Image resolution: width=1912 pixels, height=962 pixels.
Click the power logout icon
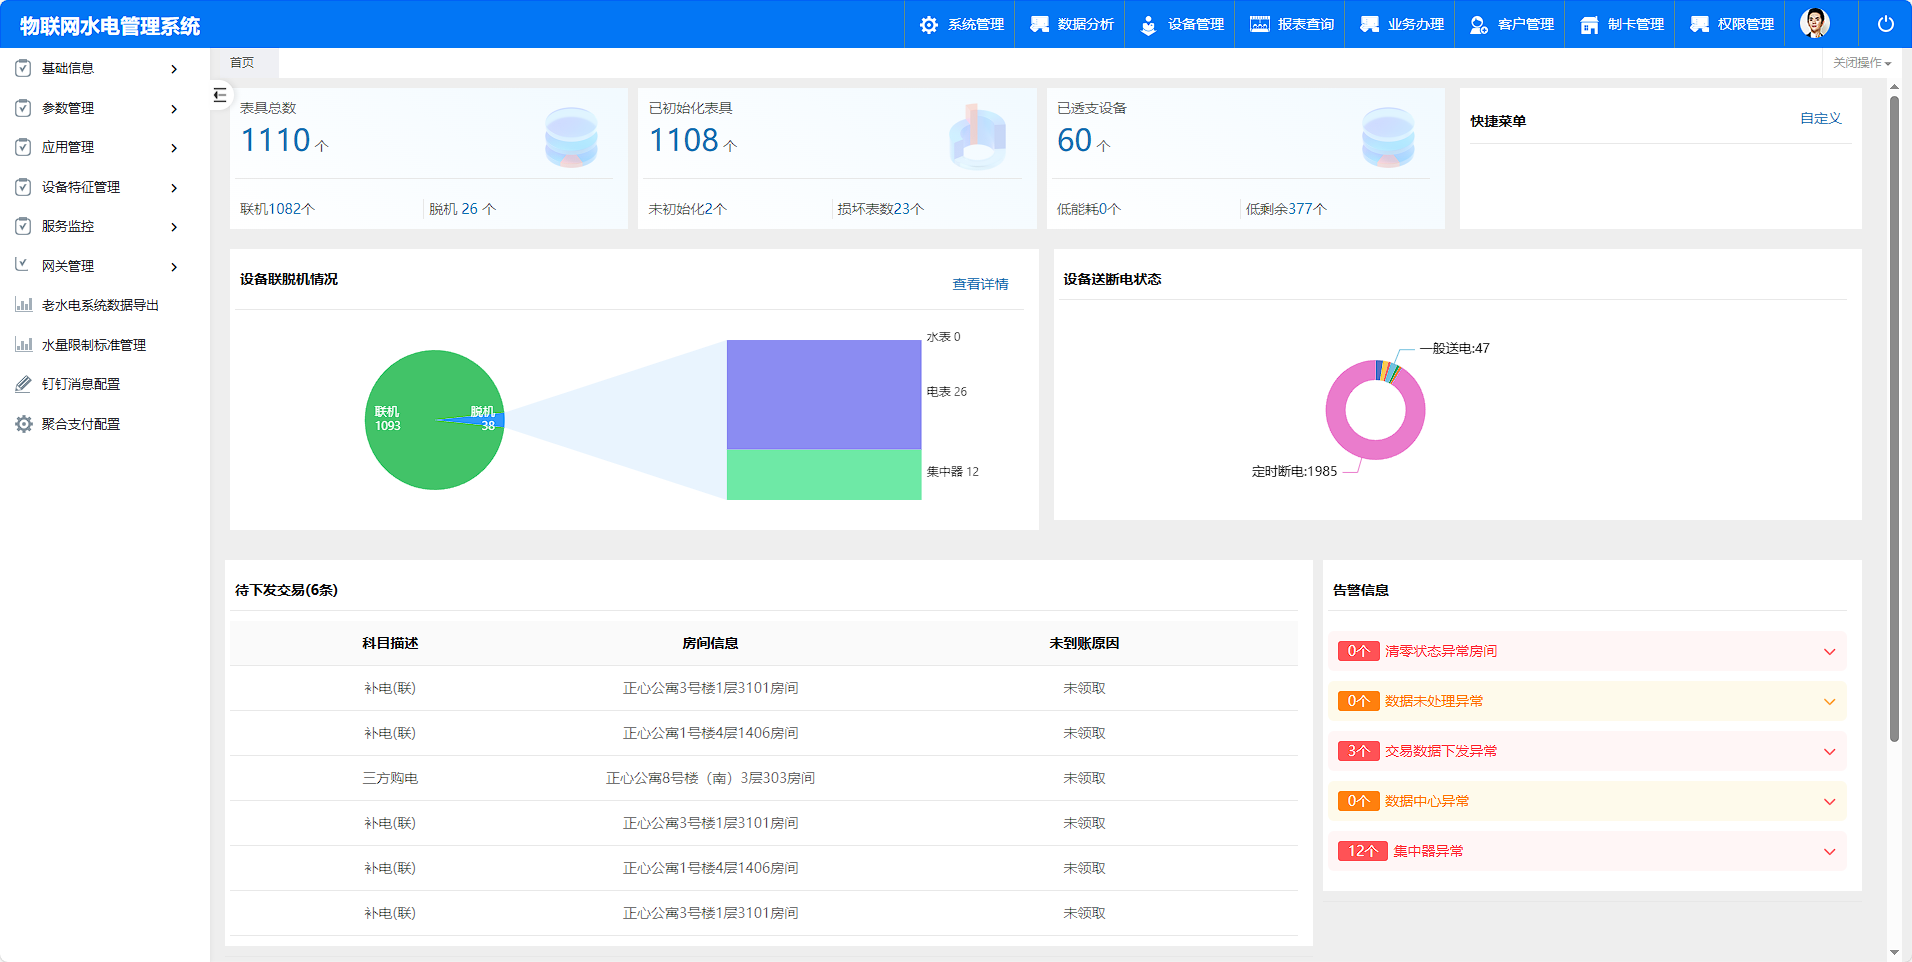pos(1885,24)
